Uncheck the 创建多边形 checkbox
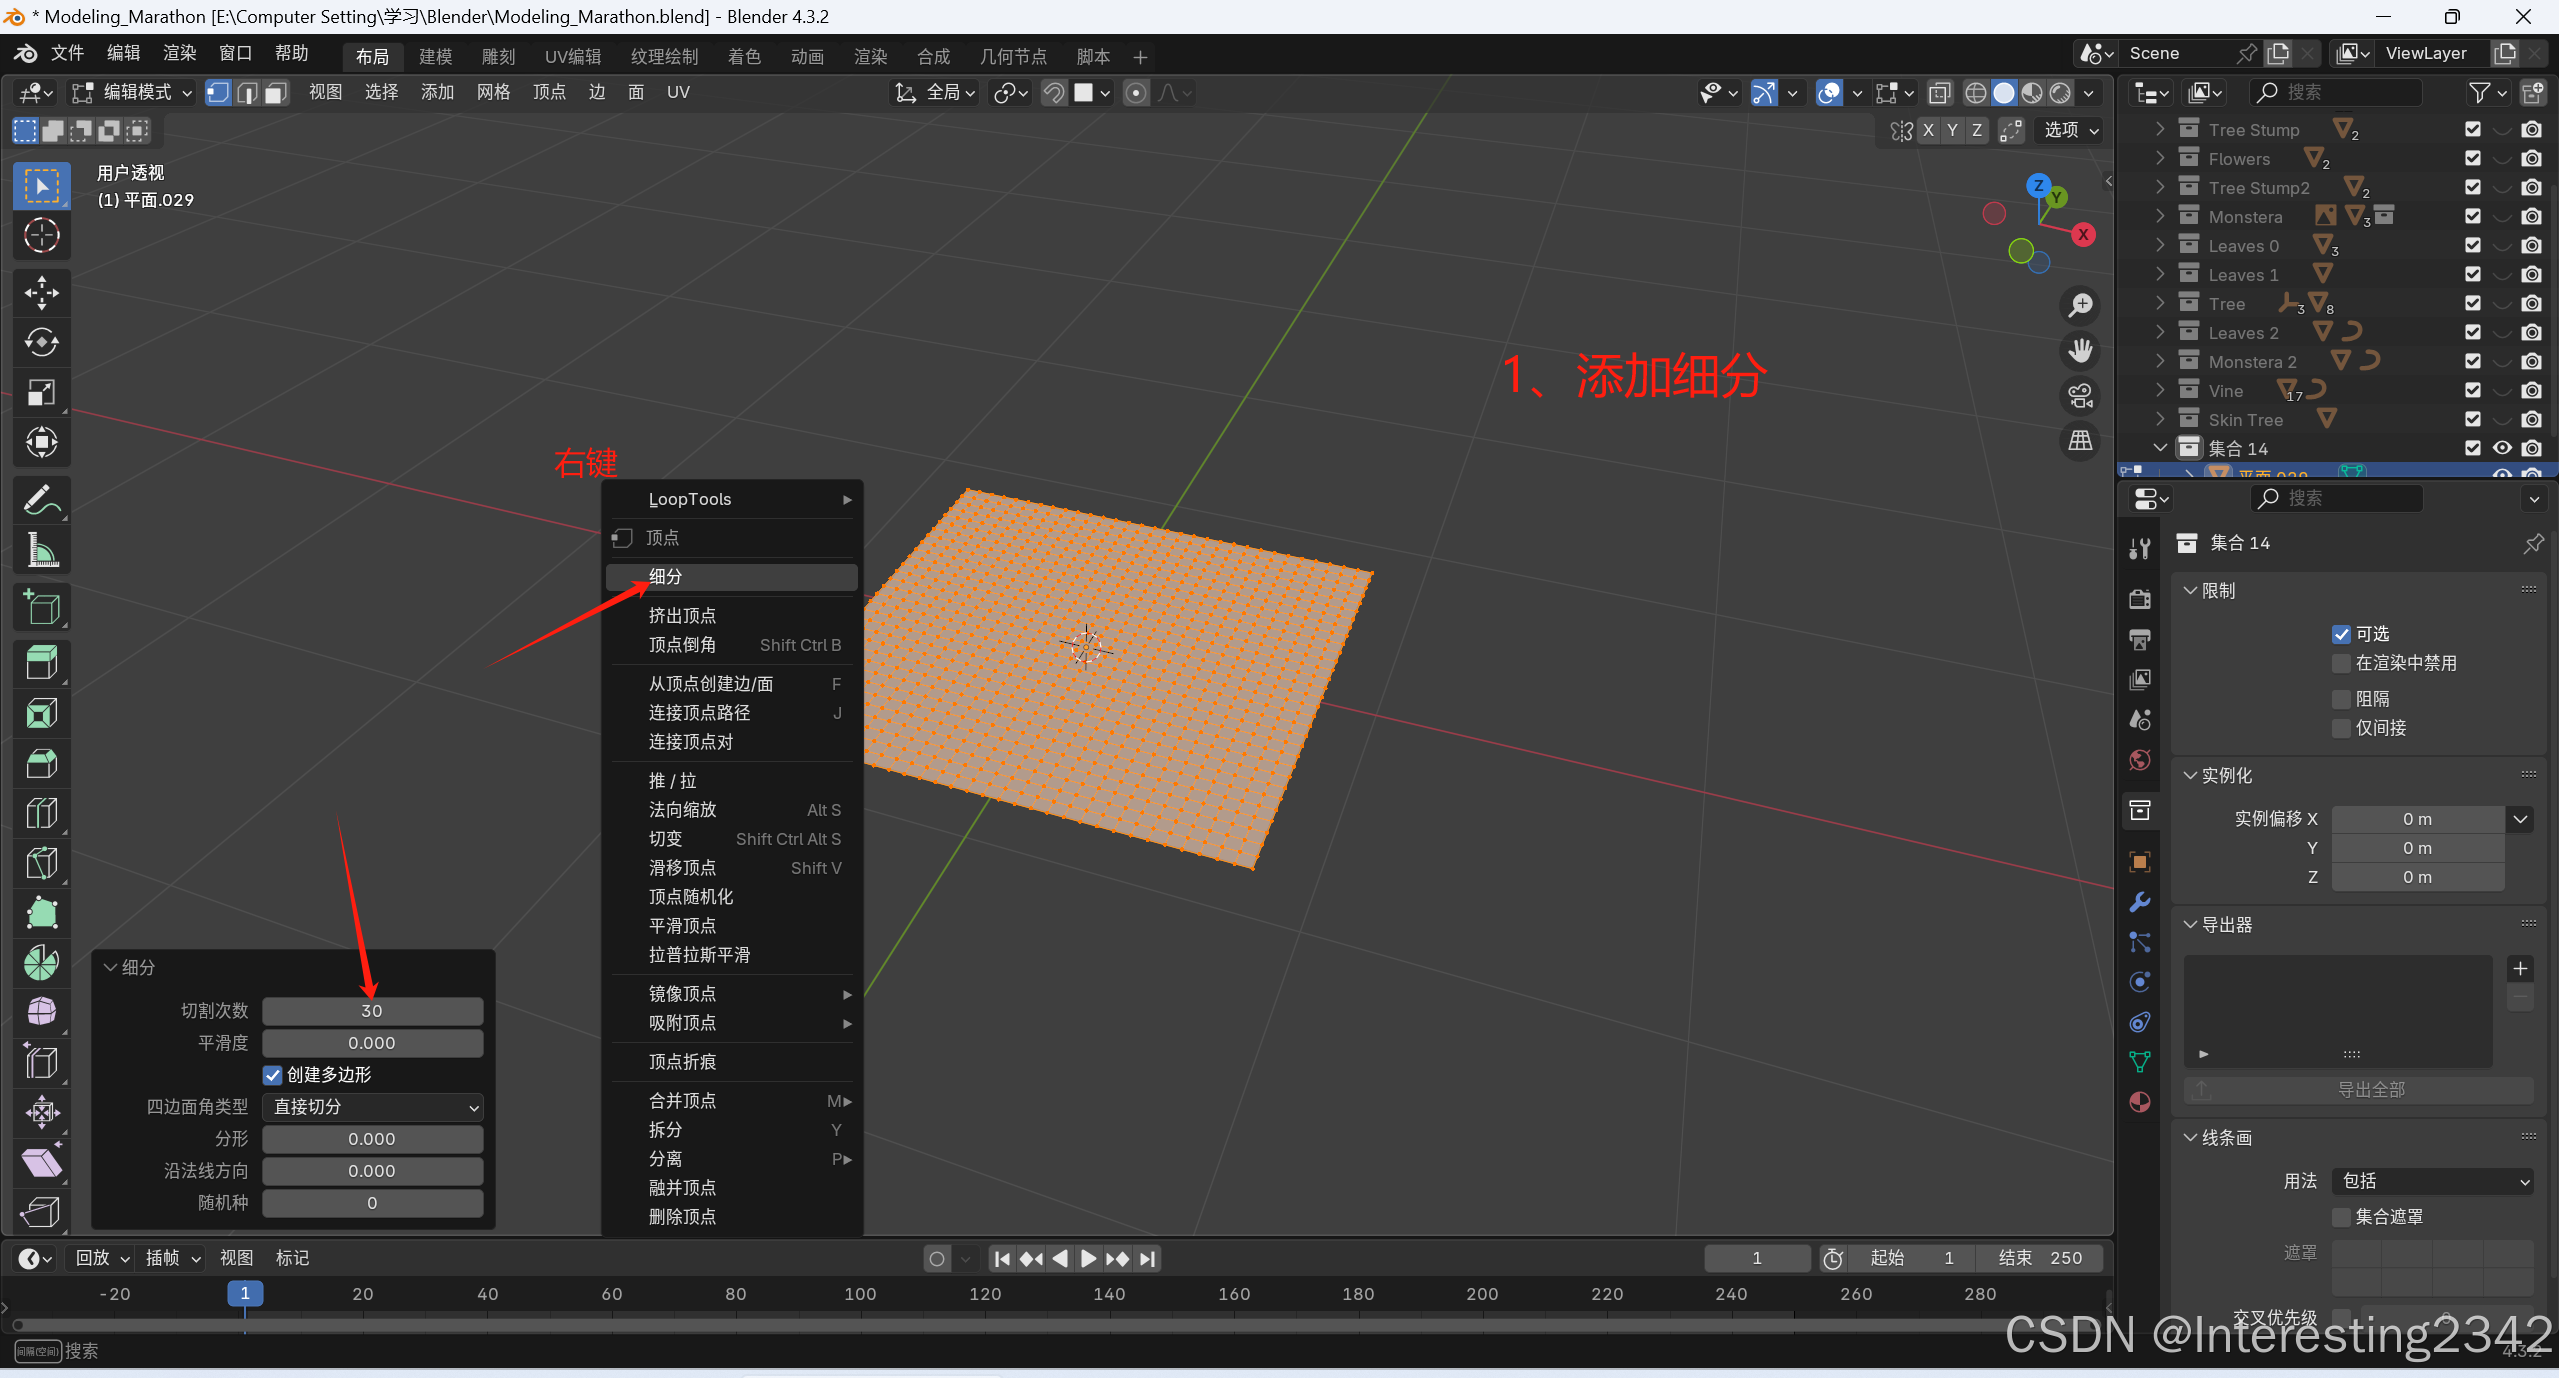 [272, 1075]
